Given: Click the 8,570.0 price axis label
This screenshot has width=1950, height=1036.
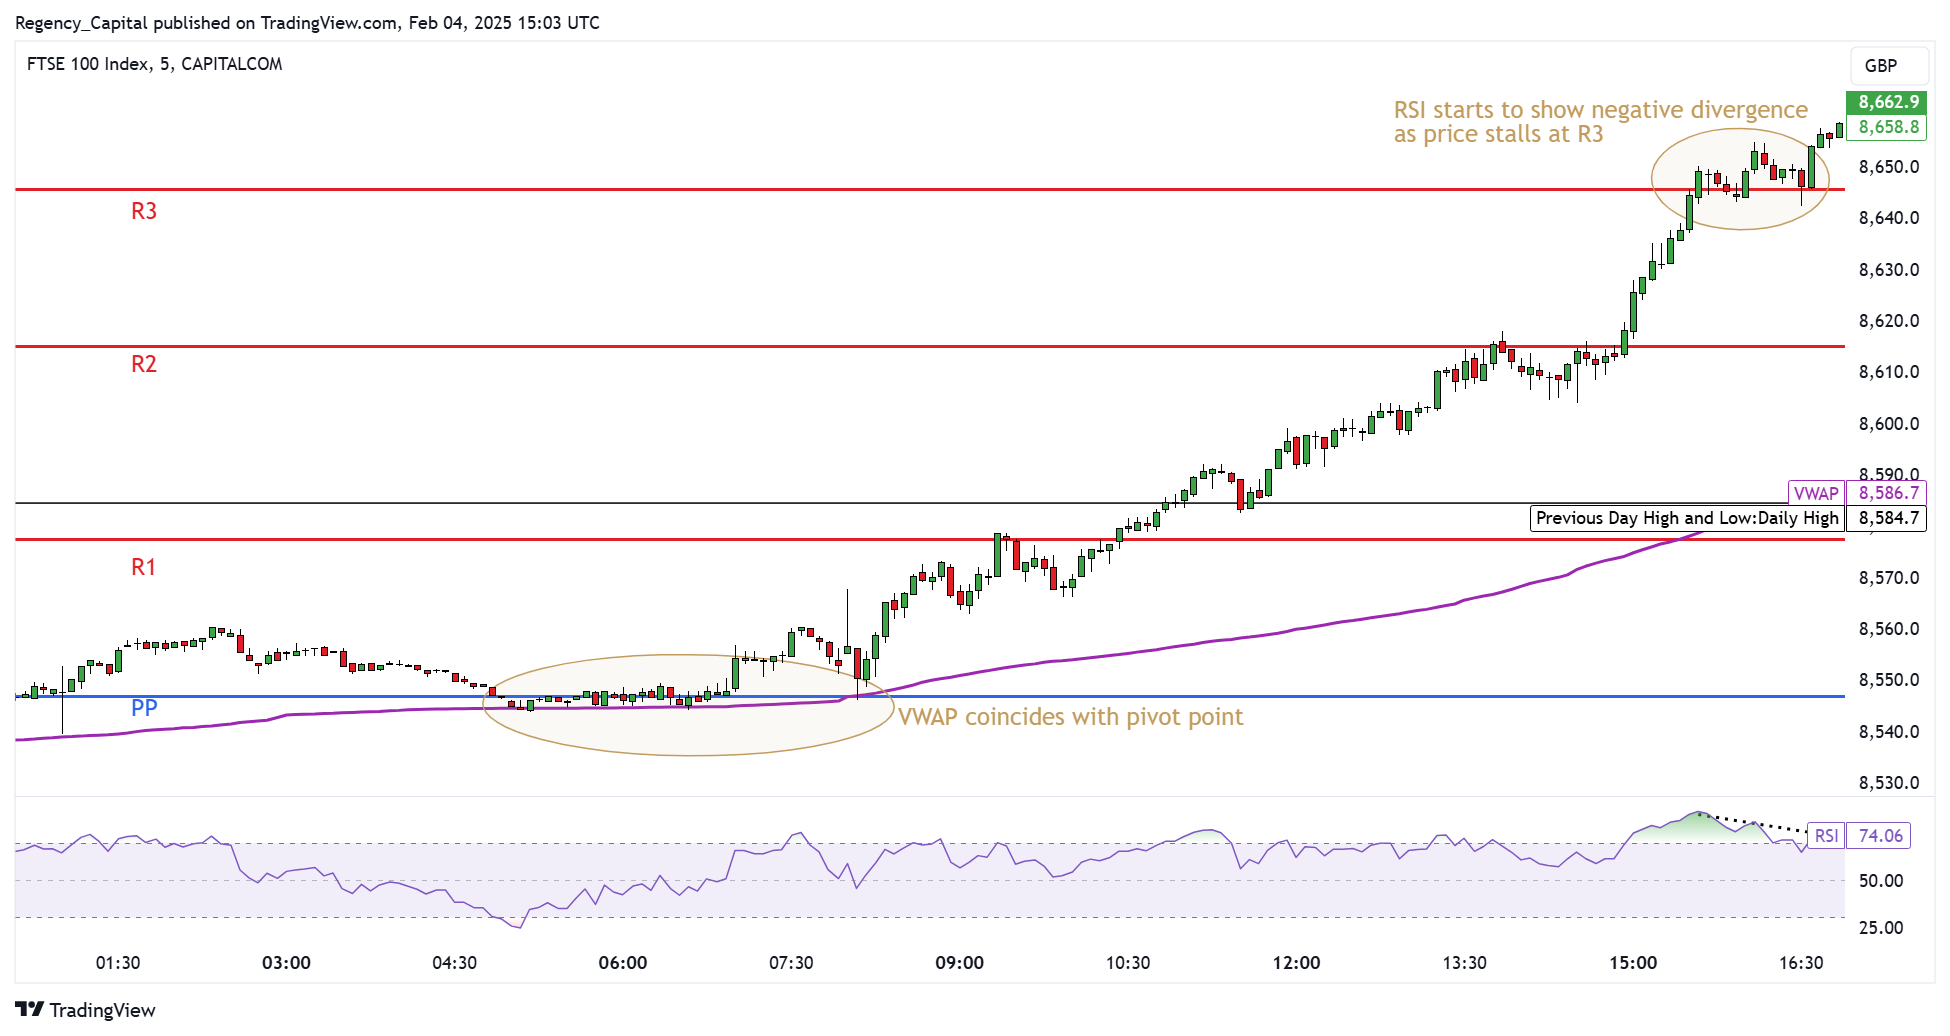Looking at the screenshot, I should [1889, 578].
